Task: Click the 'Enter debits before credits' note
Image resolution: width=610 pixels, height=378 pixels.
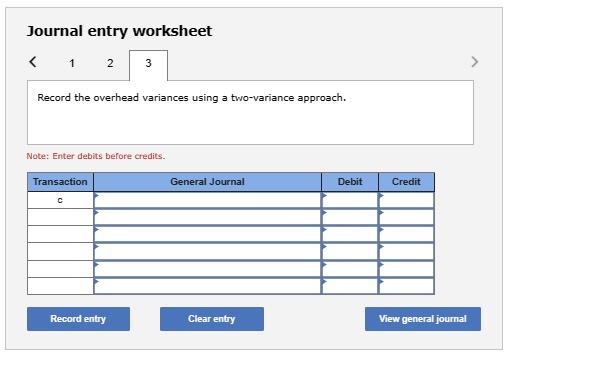Action: 96,156
